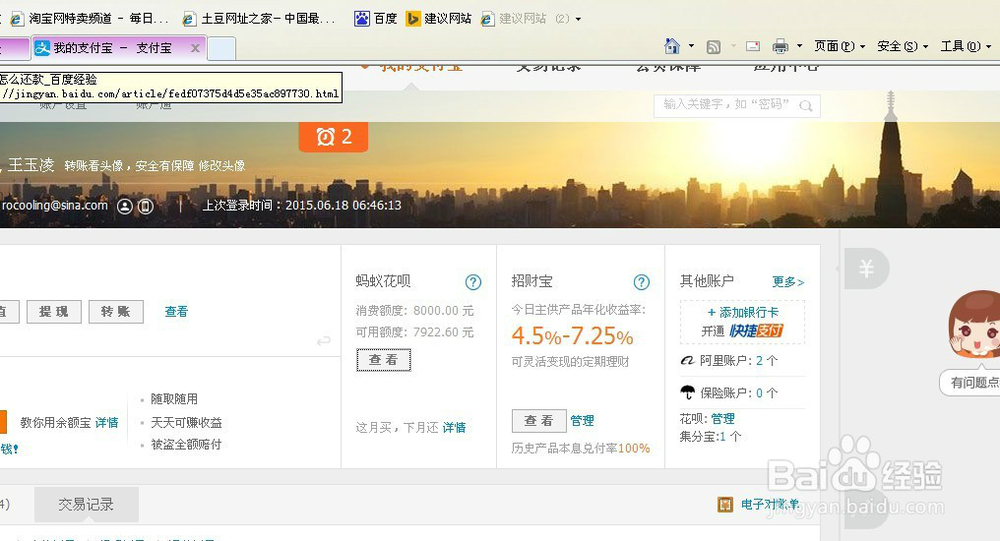1000x541 pixels.
Task: Open the 工具(O) menu
Action: pos(966,46)
